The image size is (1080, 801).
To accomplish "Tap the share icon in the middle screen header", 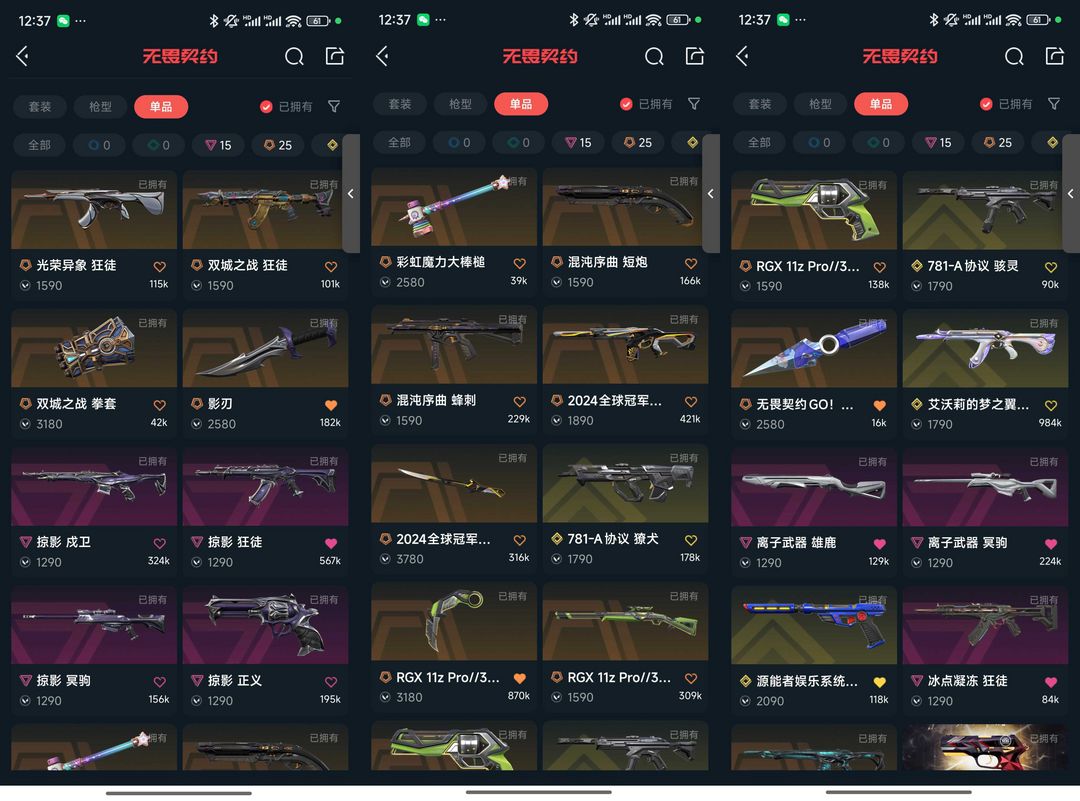I will [x=694, y=56].
